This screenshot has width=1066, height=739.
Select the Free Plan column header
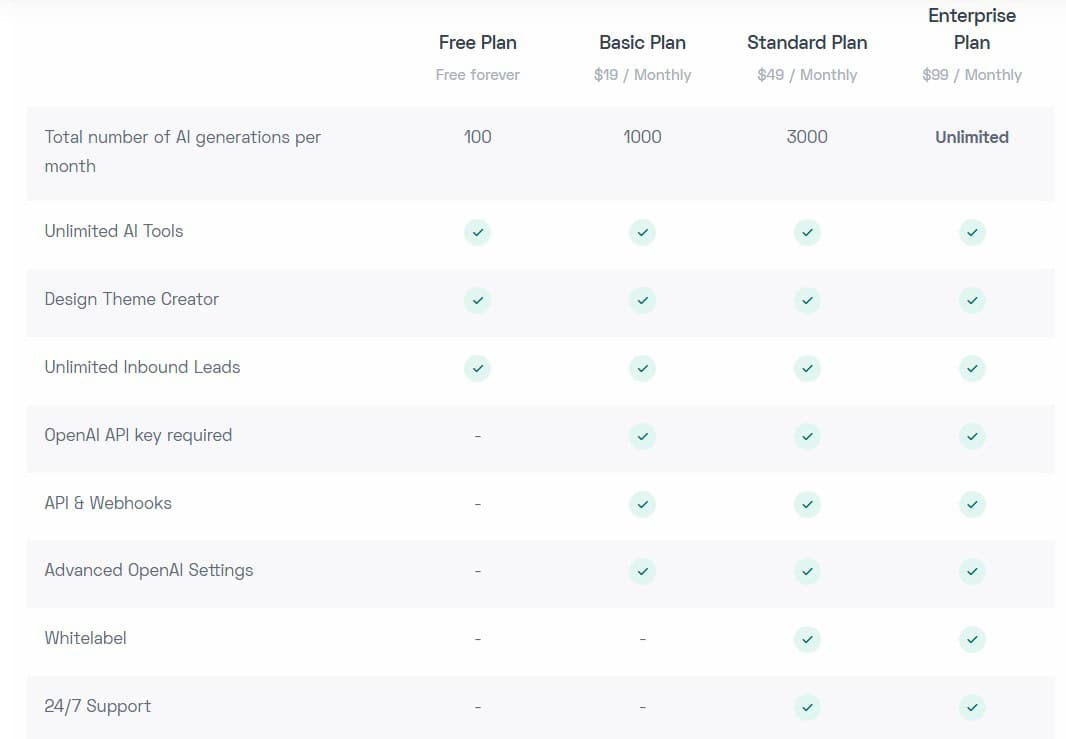(x=478, y=42)
